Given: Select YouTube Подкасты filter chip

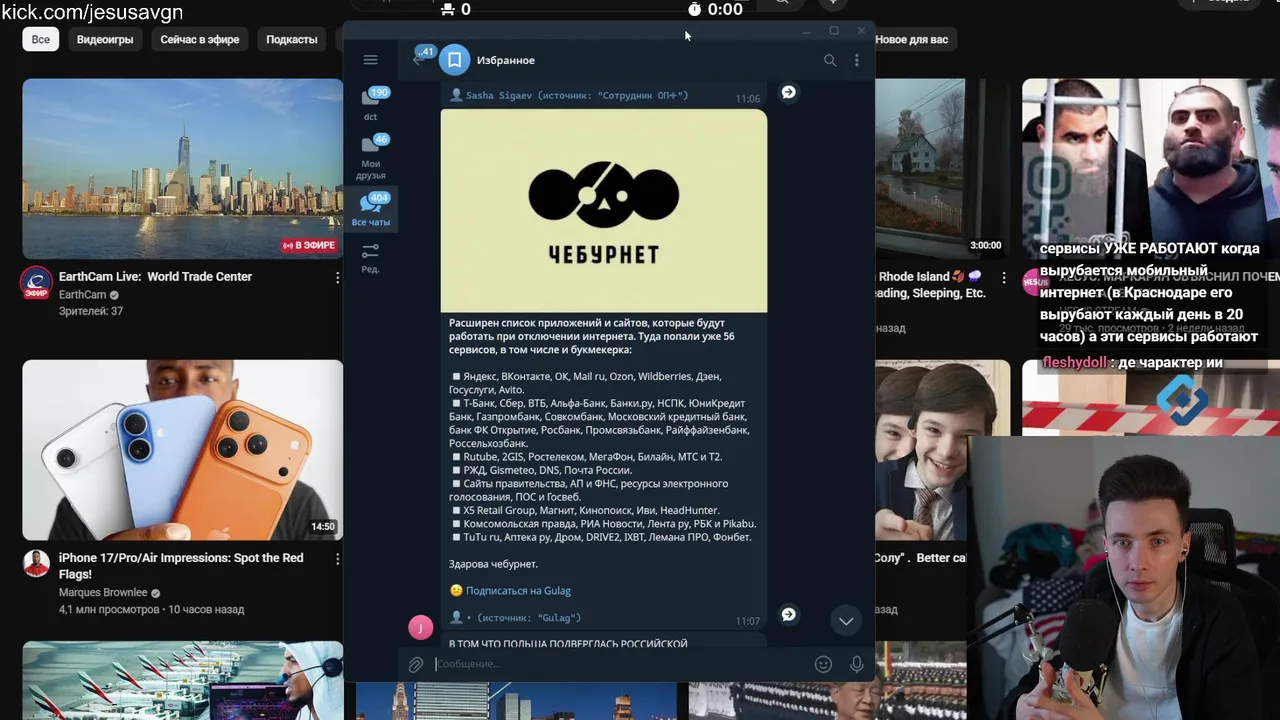Looking at the screenshot, I should pos(292,39).
